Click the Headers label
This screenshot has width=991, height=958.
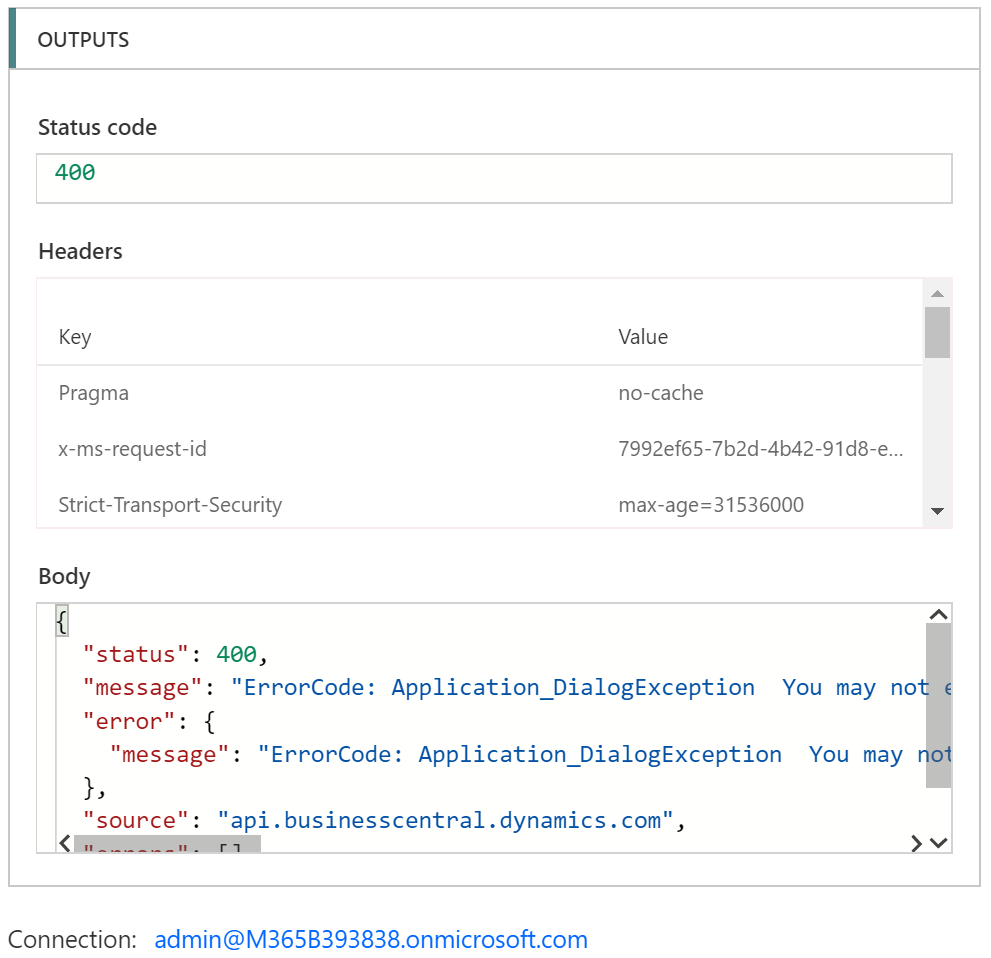(x=80, y=251)
